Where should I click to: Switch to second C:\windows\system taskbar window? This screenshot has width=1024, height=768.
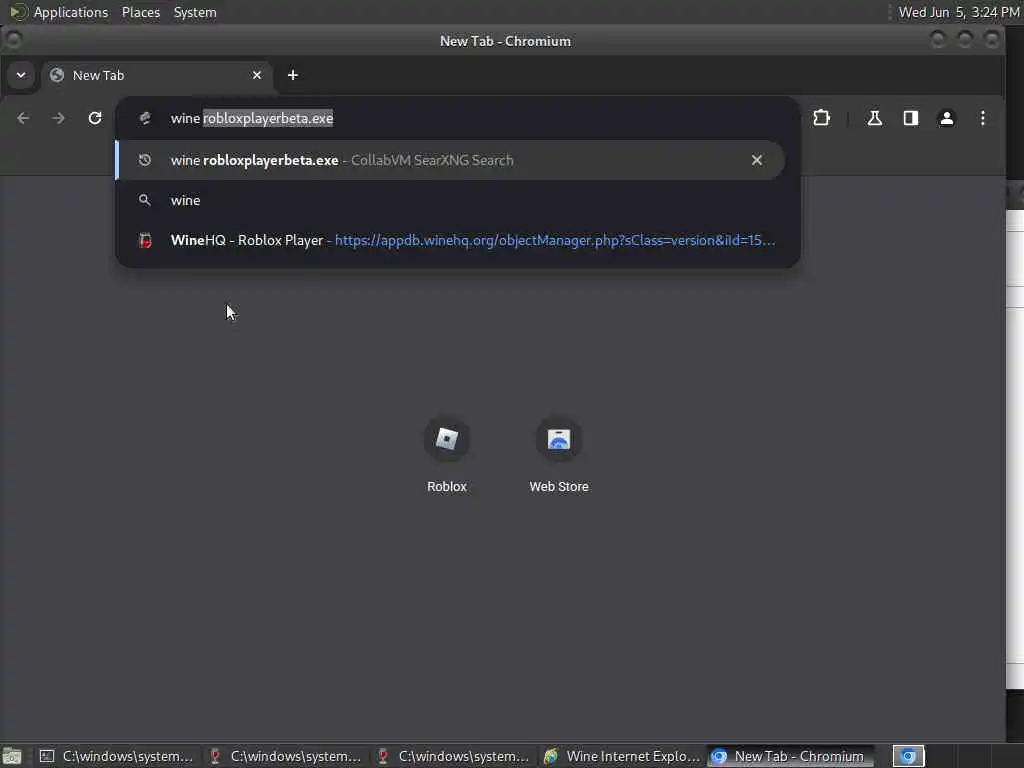[285, 756]
